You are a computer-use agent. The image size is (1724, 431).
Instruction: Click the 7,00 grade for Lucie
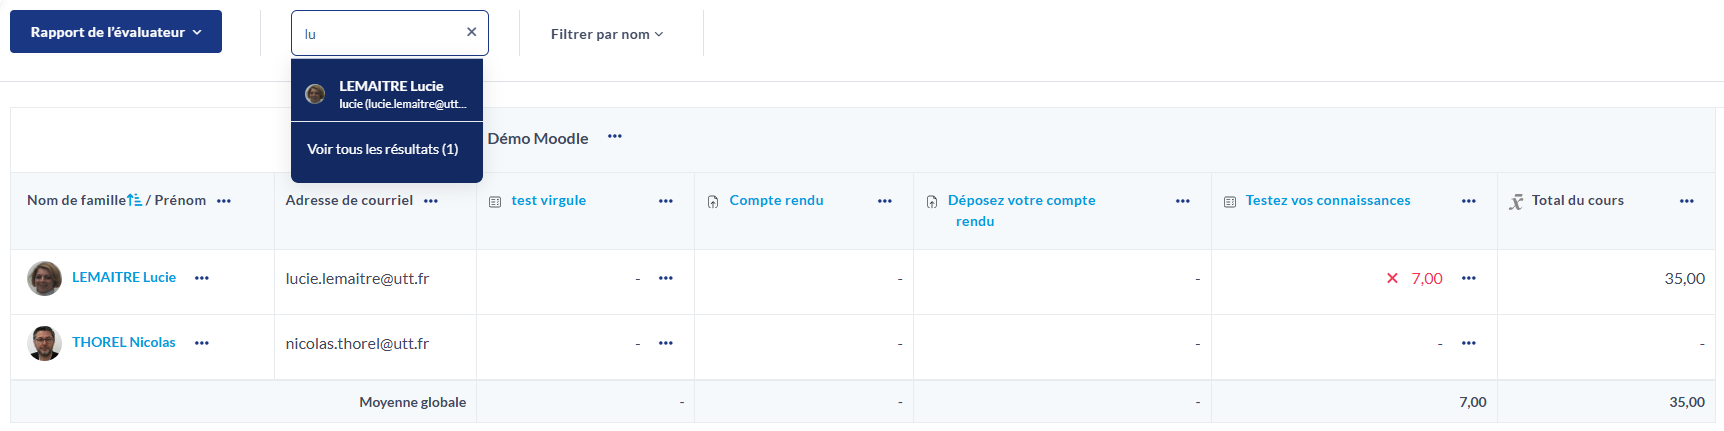tap(1427, 278)
